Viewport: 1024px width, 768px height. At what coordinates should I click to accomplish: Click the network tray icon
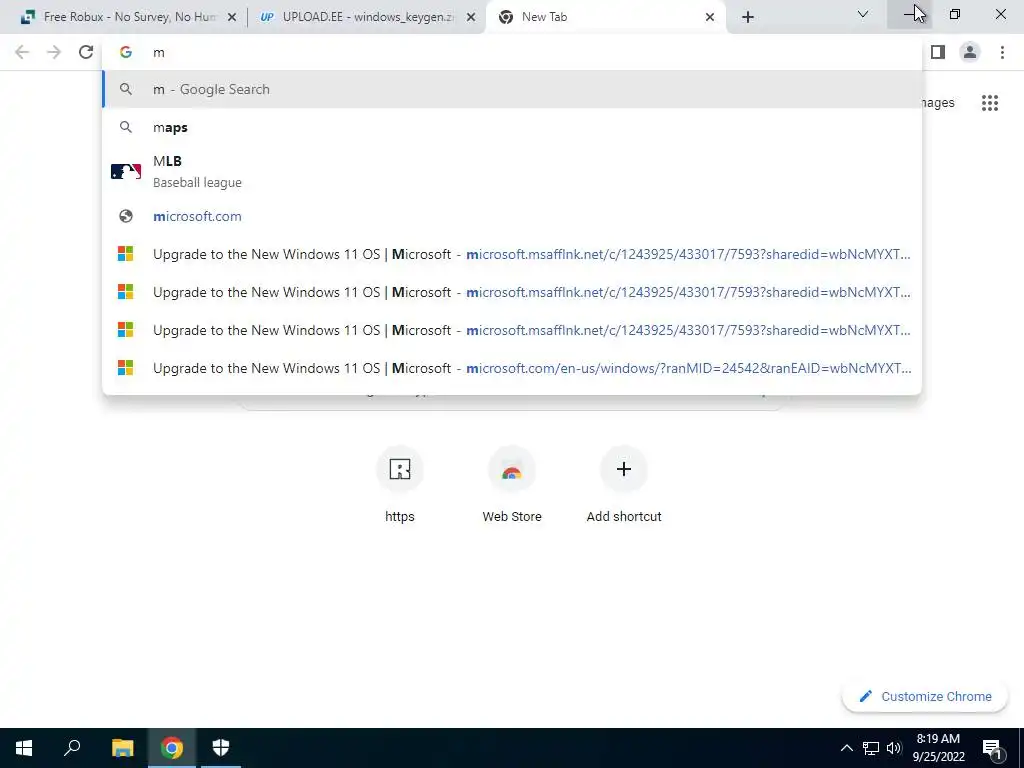point(871,748)
